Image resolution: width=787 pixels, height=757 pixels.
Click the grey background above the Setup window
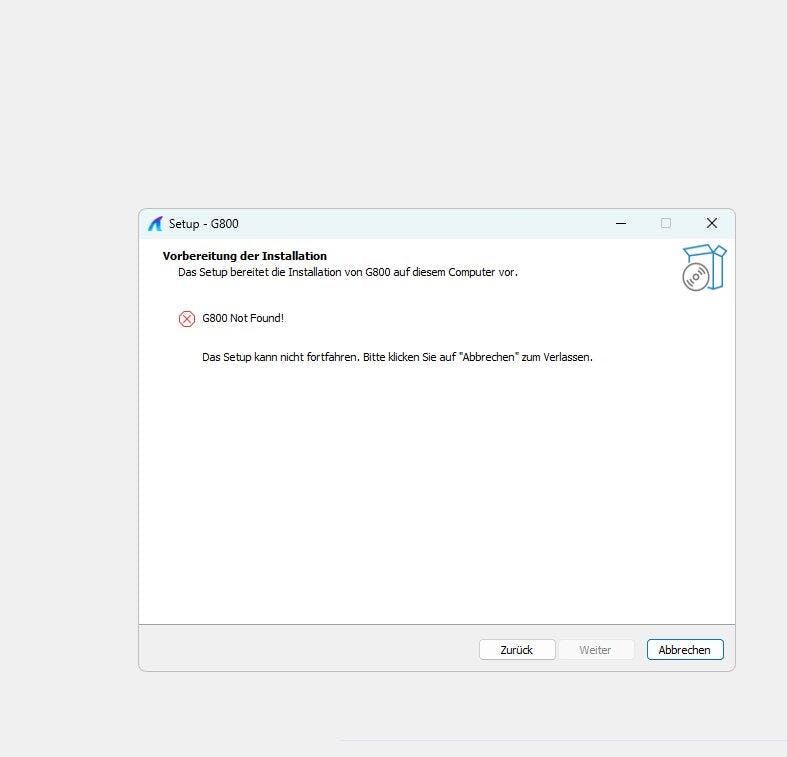(400, 100)
